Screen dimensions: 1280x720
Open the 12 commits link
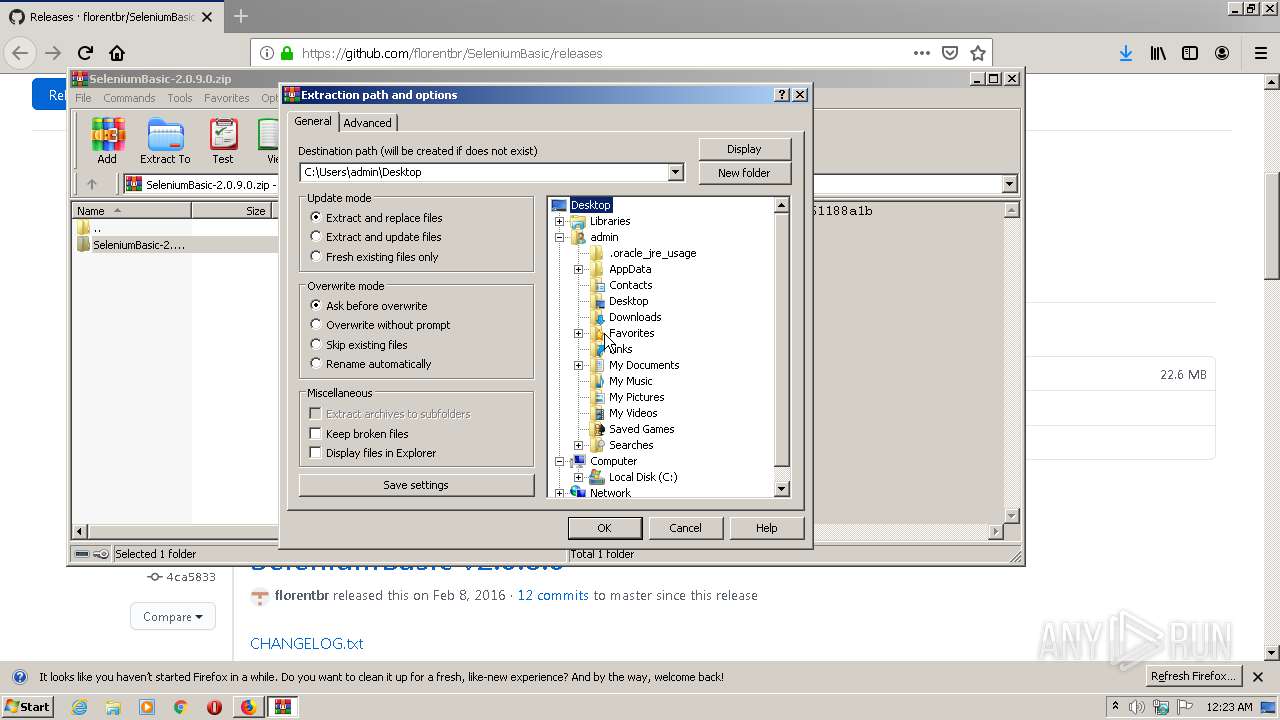(553, 595)
